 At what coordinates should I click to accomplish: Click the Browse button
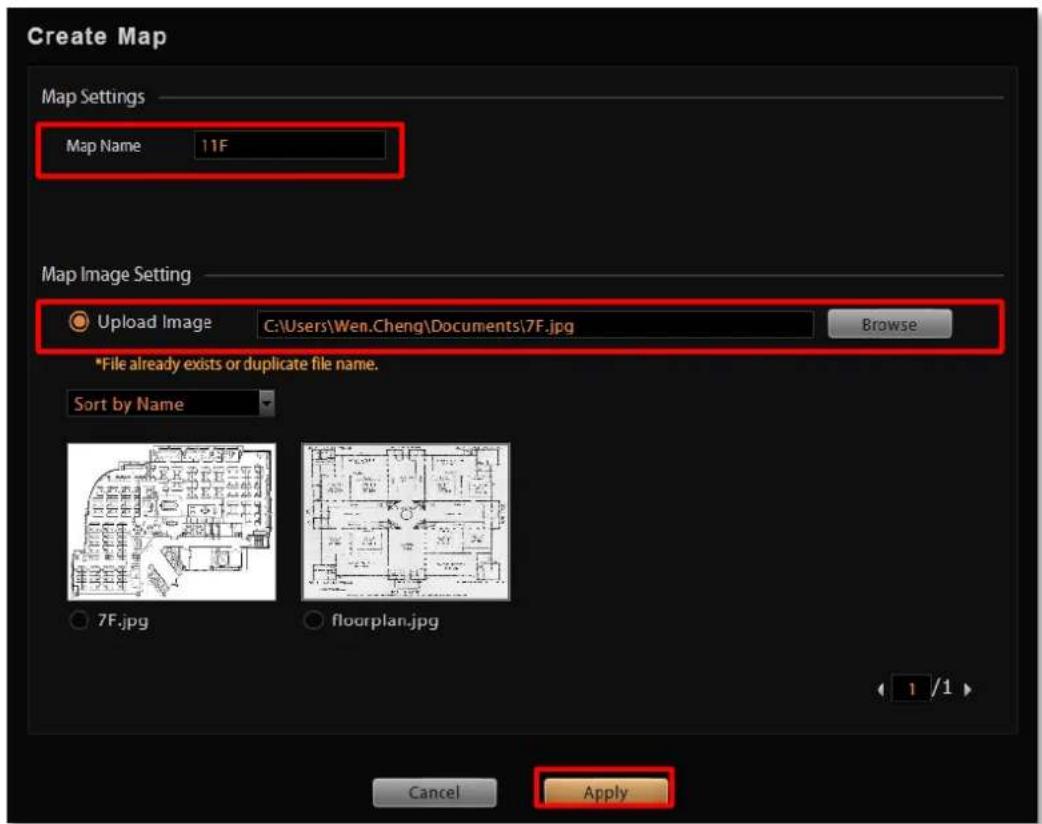tap(889, 324)
